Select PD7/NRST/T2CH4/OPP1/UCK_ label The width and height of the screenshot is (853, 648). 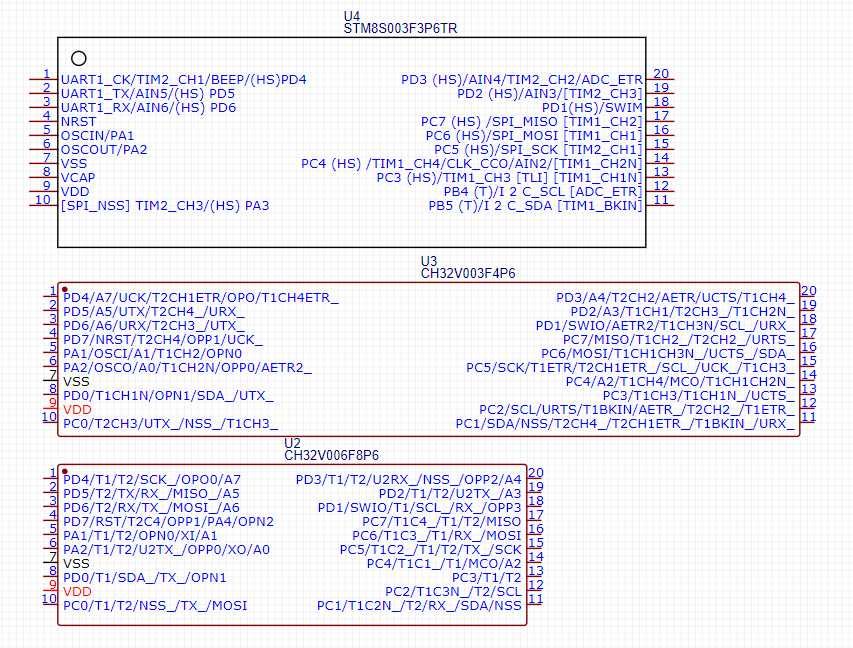click(x=163, y=340)
